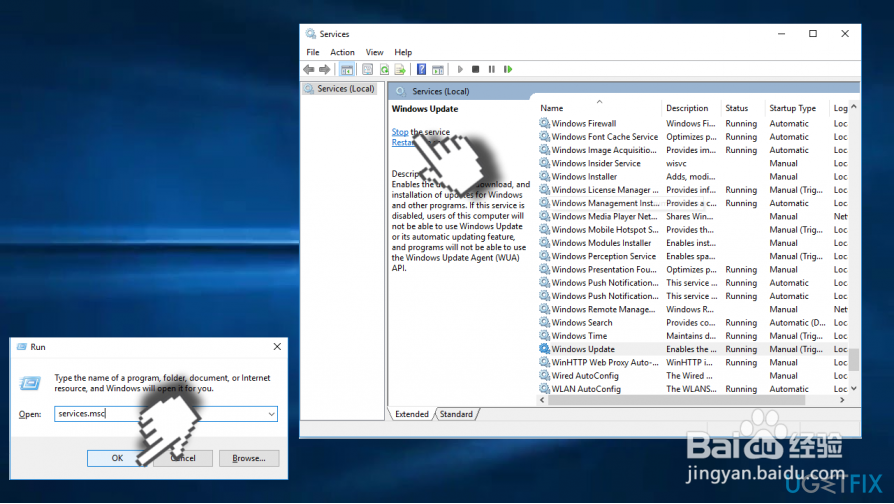Click the vertical scrollbar down arrow
The height and width of the screenshot is (504, 894).
click(x=854, y=388)
